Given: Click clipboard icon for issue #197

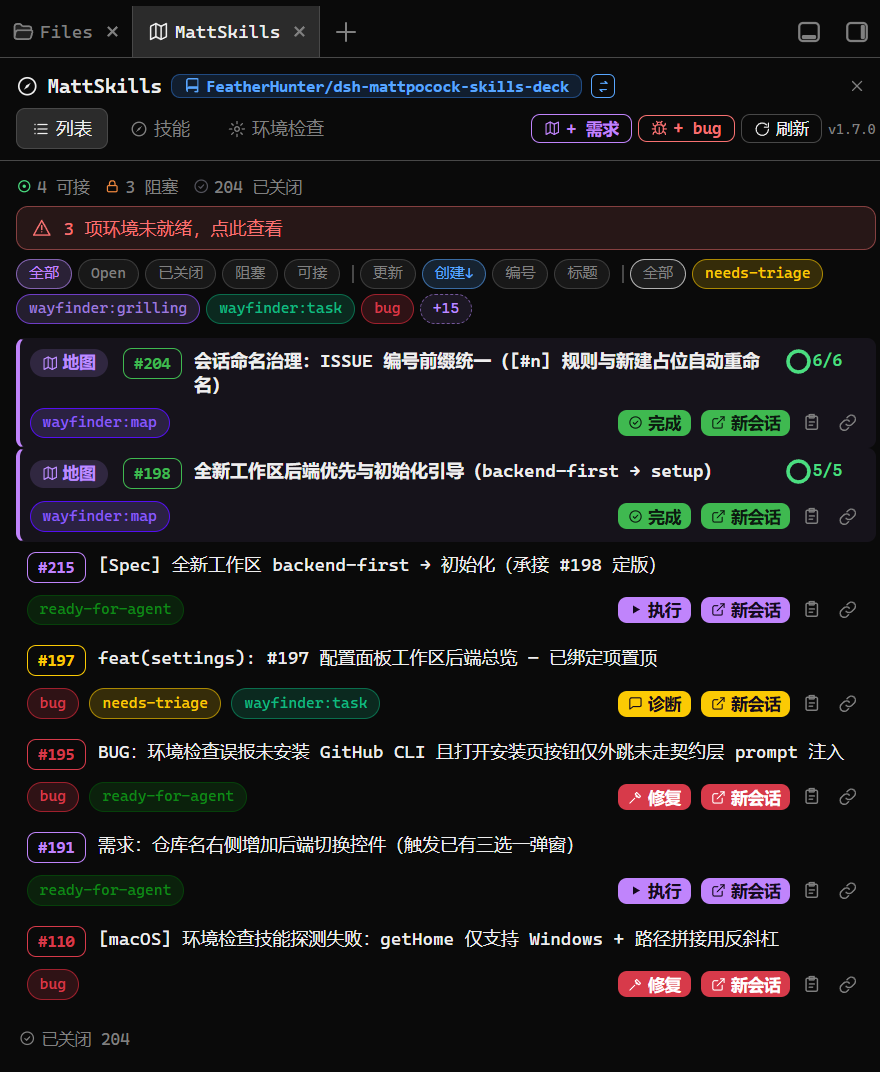Looking at the screenshot, I should 812,703.
